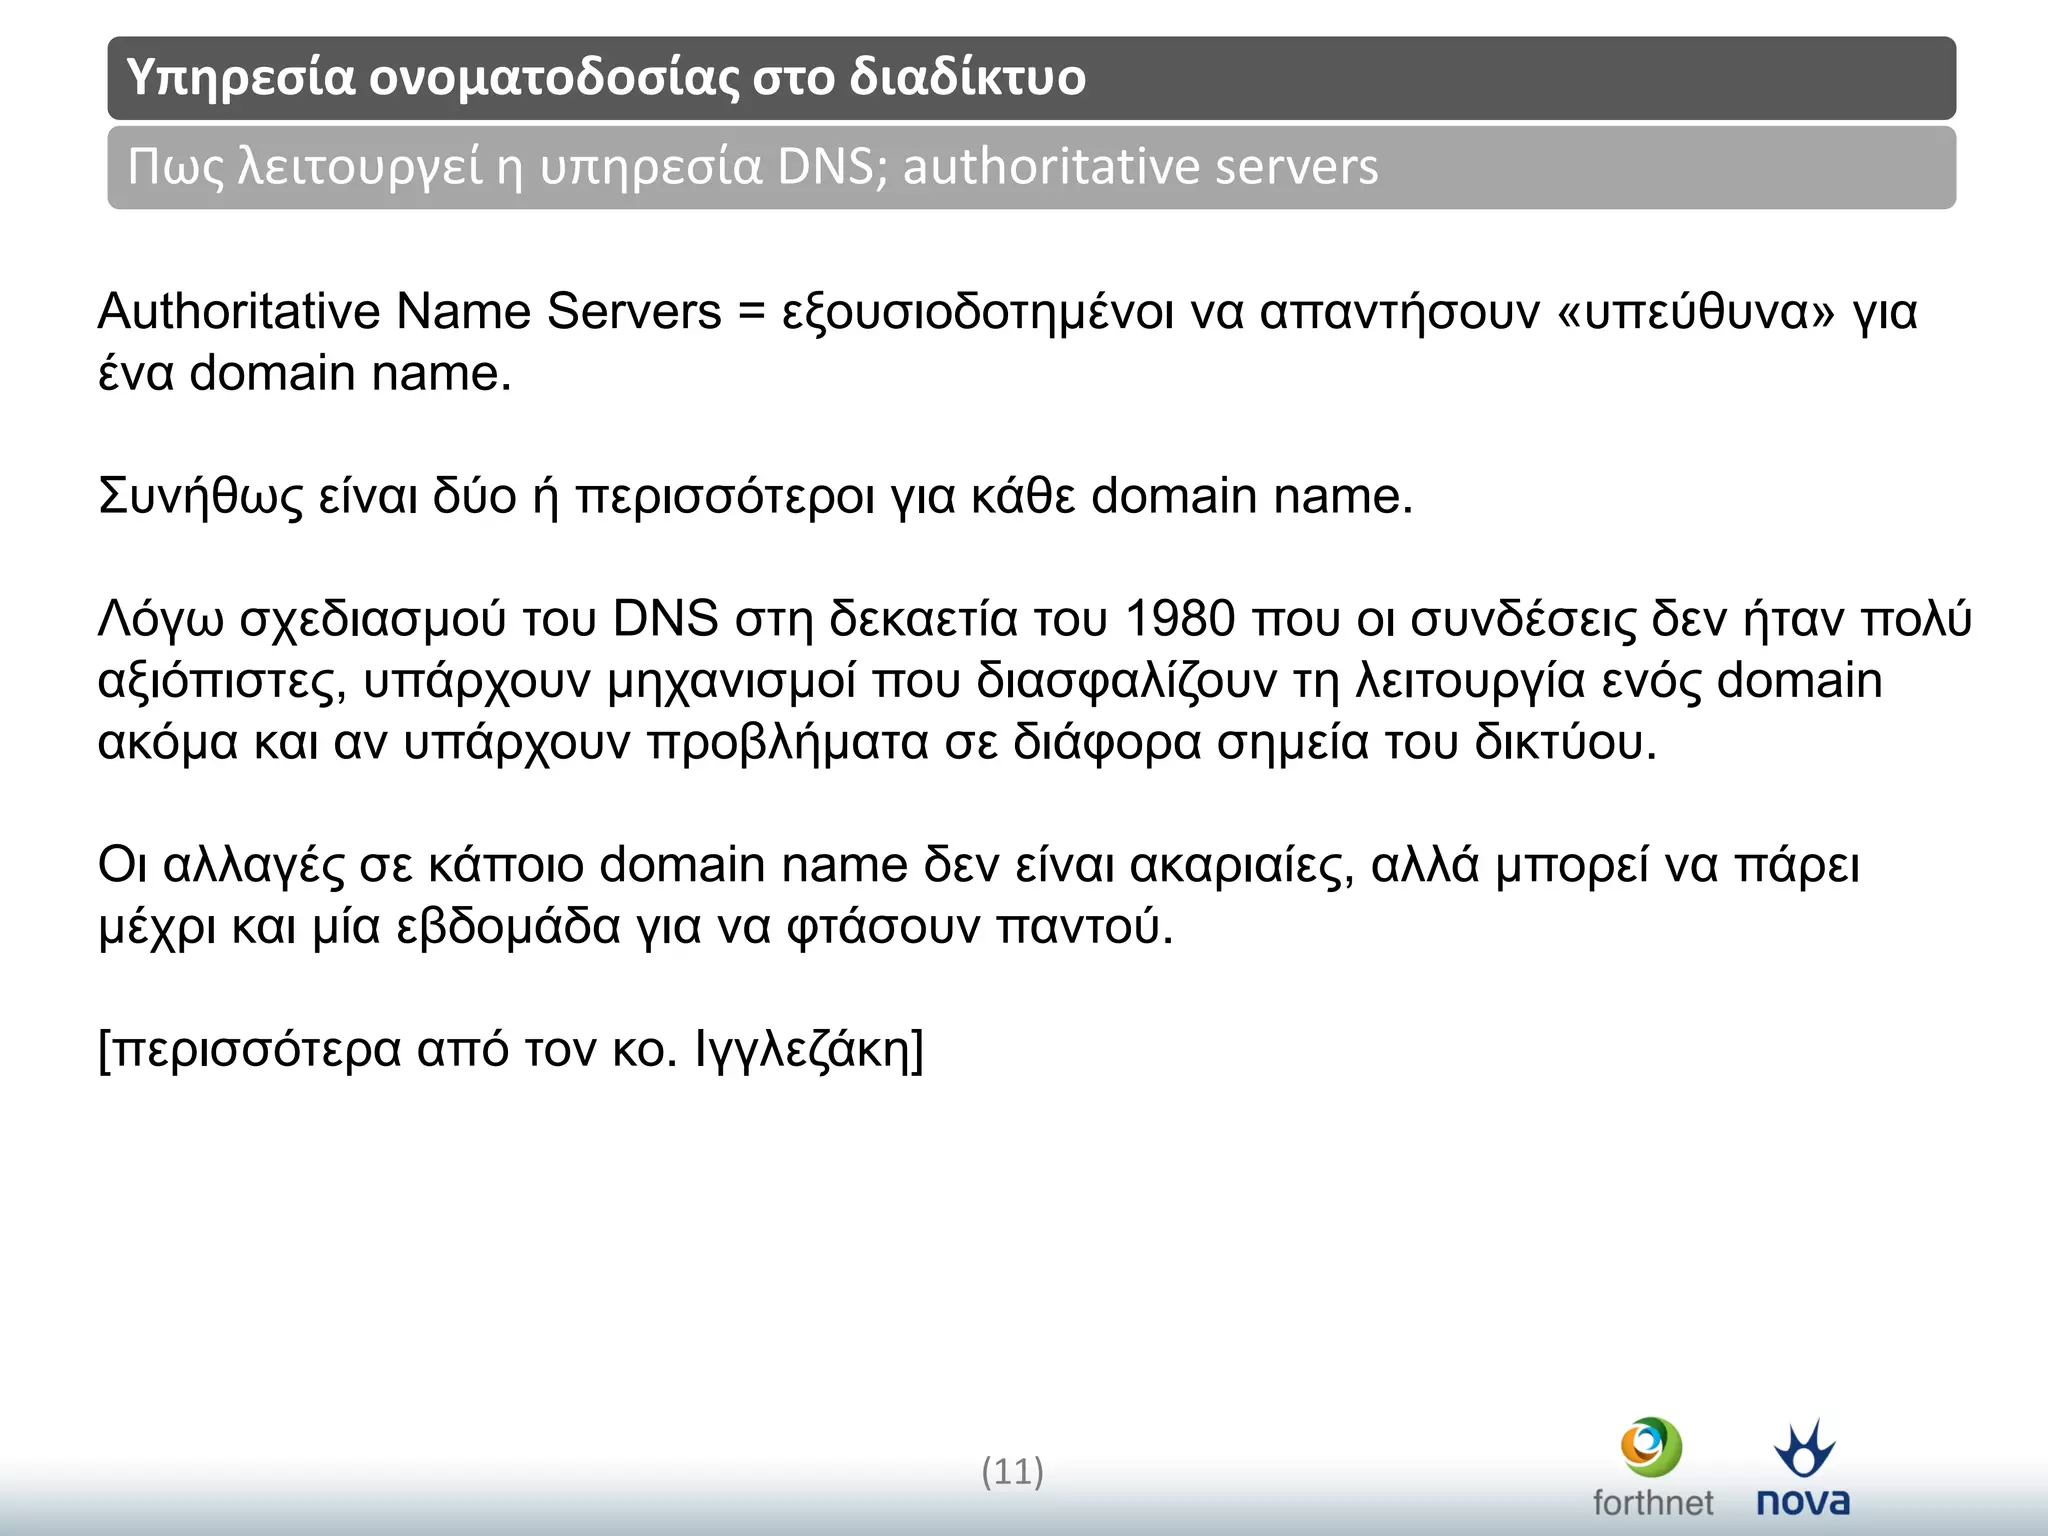Click the Nova logo
This screenshot has height=1536, width=2048.
[1803, 1467]
